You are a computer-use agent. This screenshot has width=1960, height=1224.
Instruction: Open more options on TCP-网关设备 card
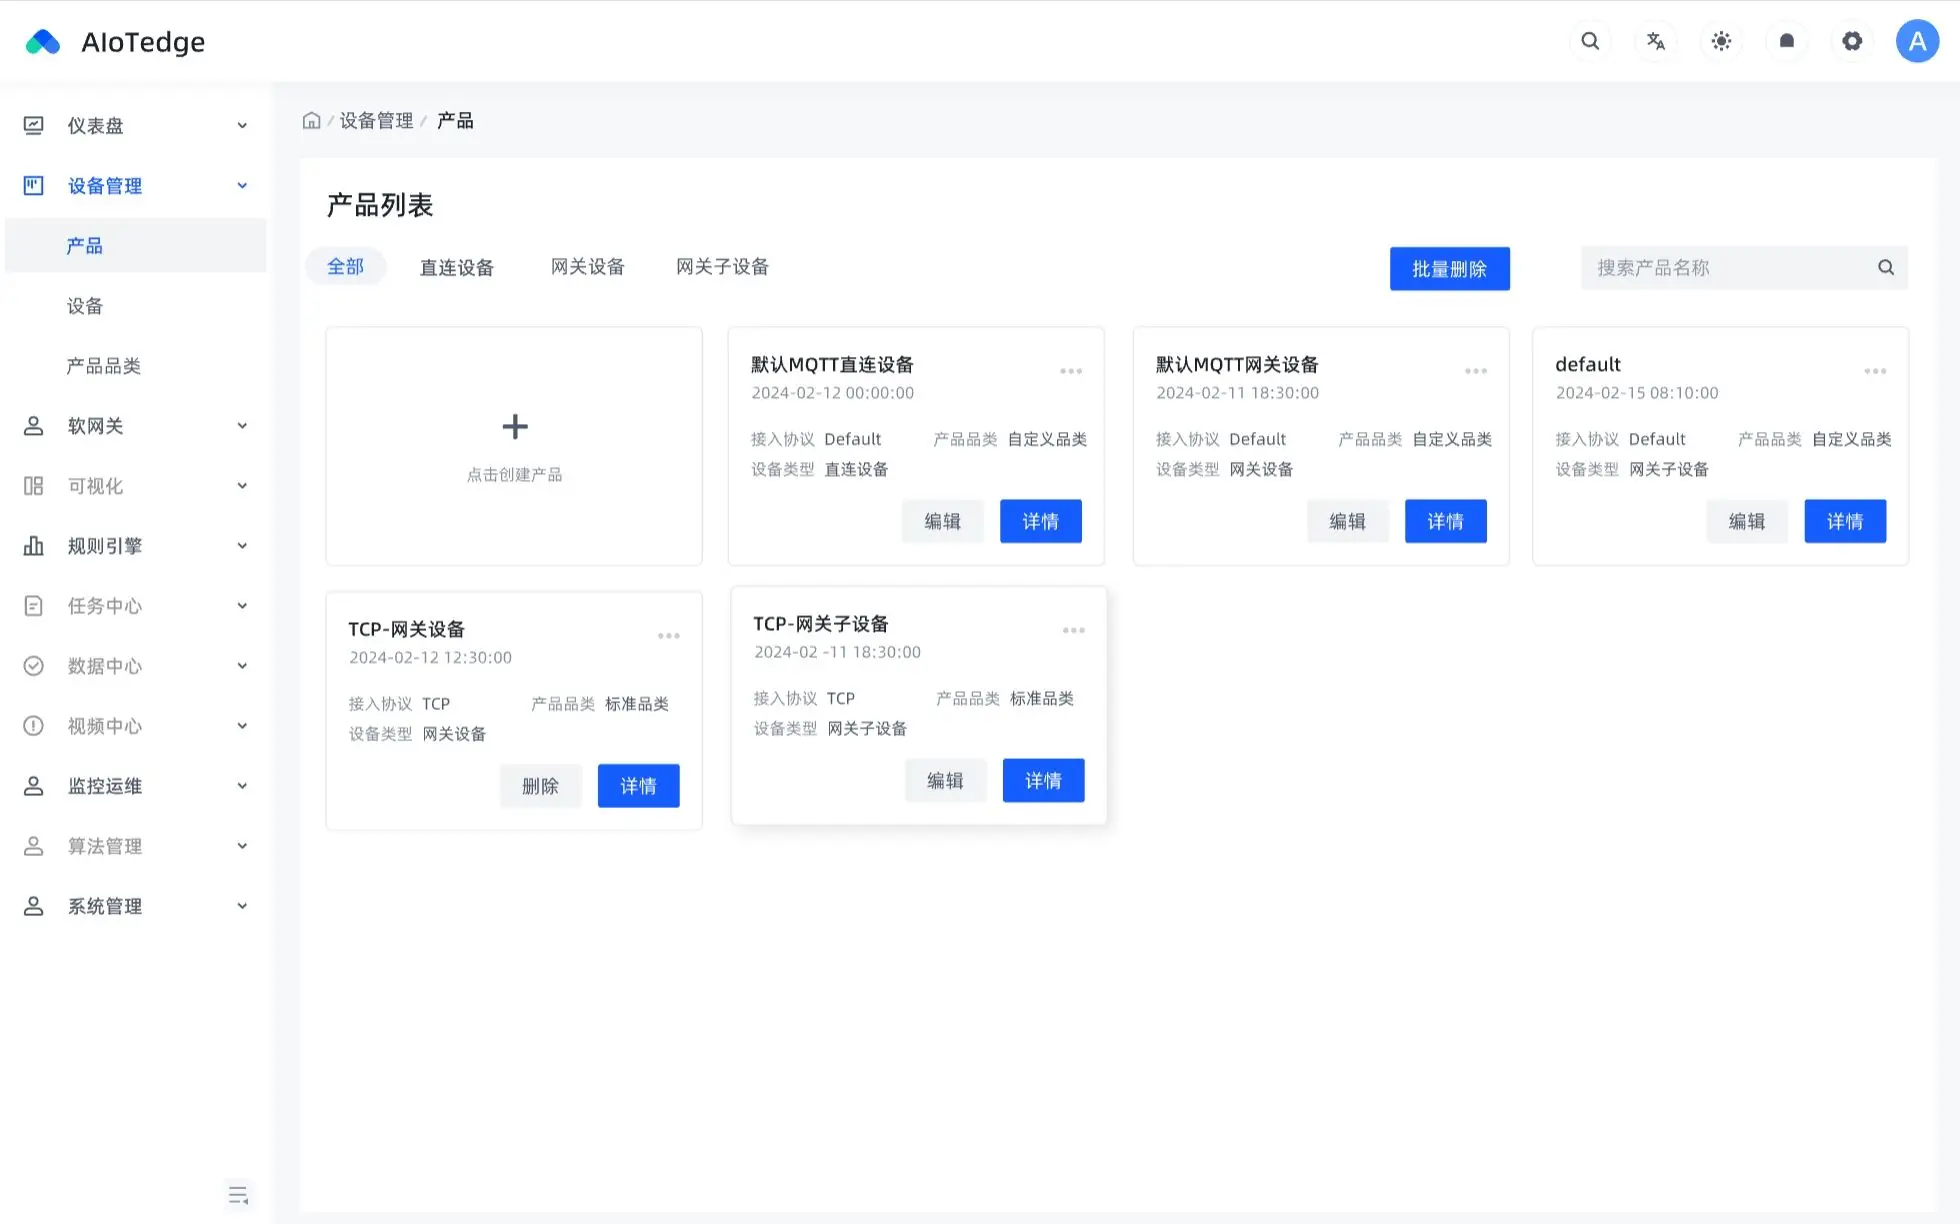(x=669, y=636)
